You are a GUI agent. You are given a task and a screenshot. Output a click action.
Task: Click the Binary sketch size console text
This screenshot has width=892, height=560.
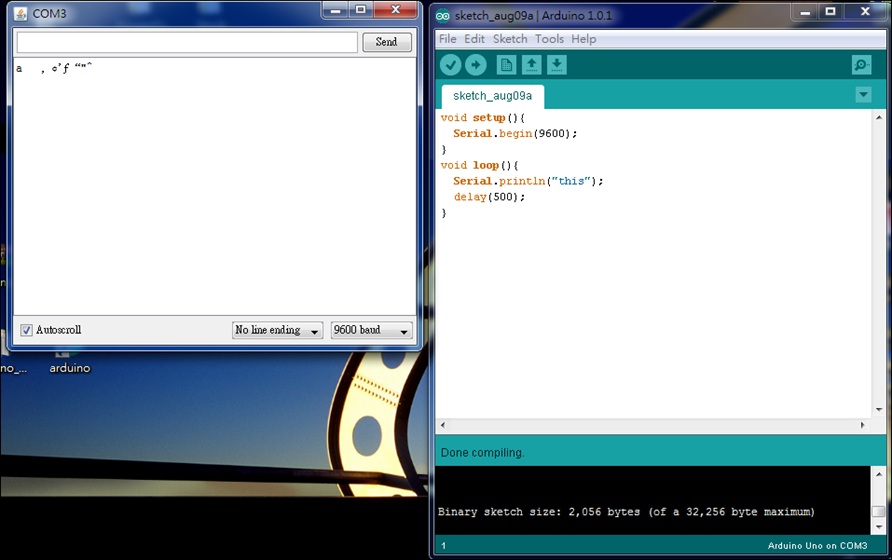626,512
